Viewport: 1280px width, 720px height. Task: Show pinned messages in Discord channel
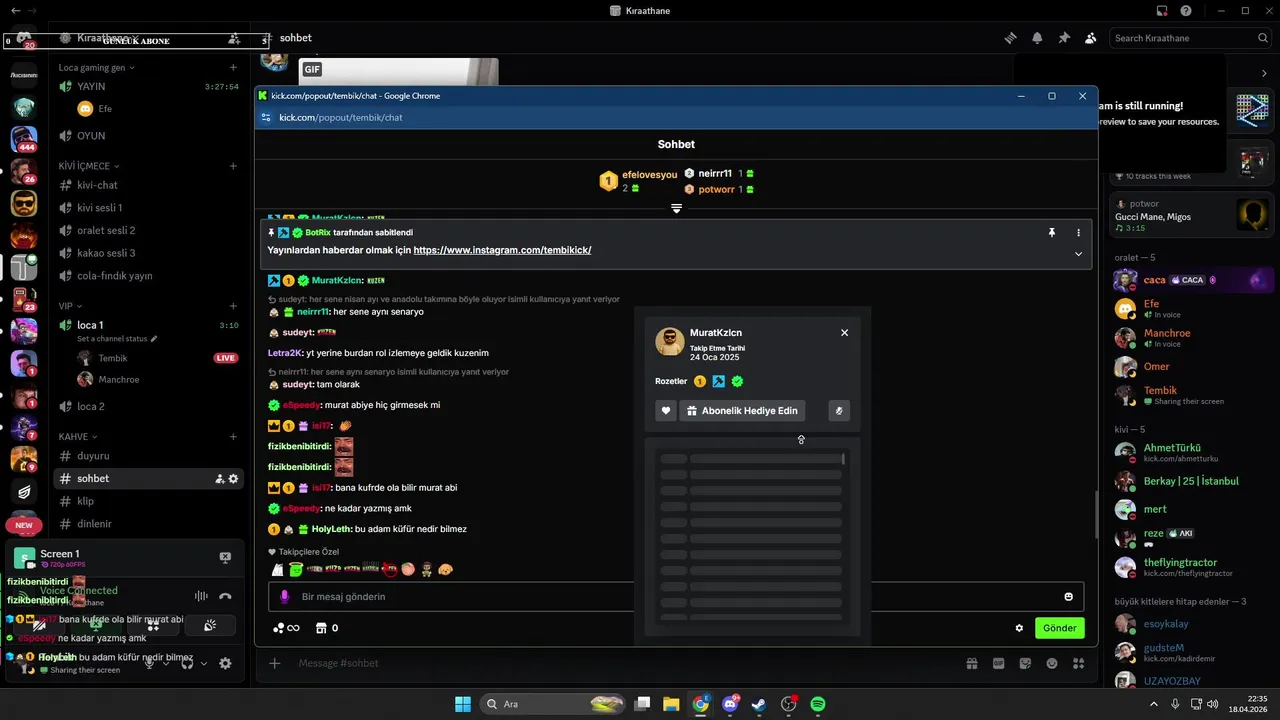1064,38
